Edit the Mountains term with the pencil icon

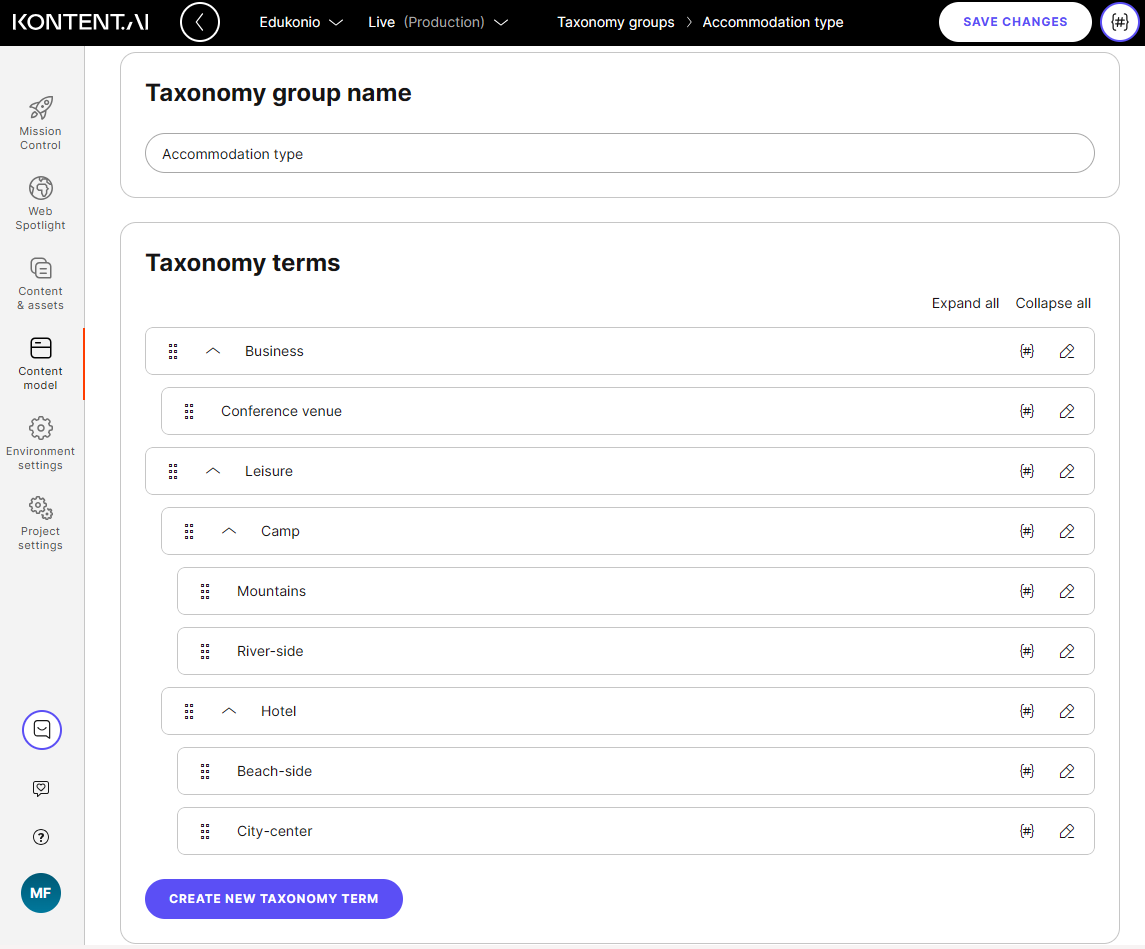(1066, 591)
